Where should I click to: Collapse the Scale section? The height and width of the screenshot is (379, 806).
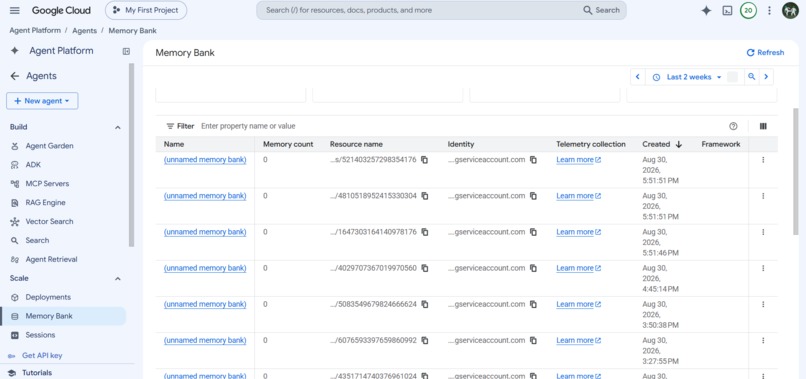coord(118,278)
